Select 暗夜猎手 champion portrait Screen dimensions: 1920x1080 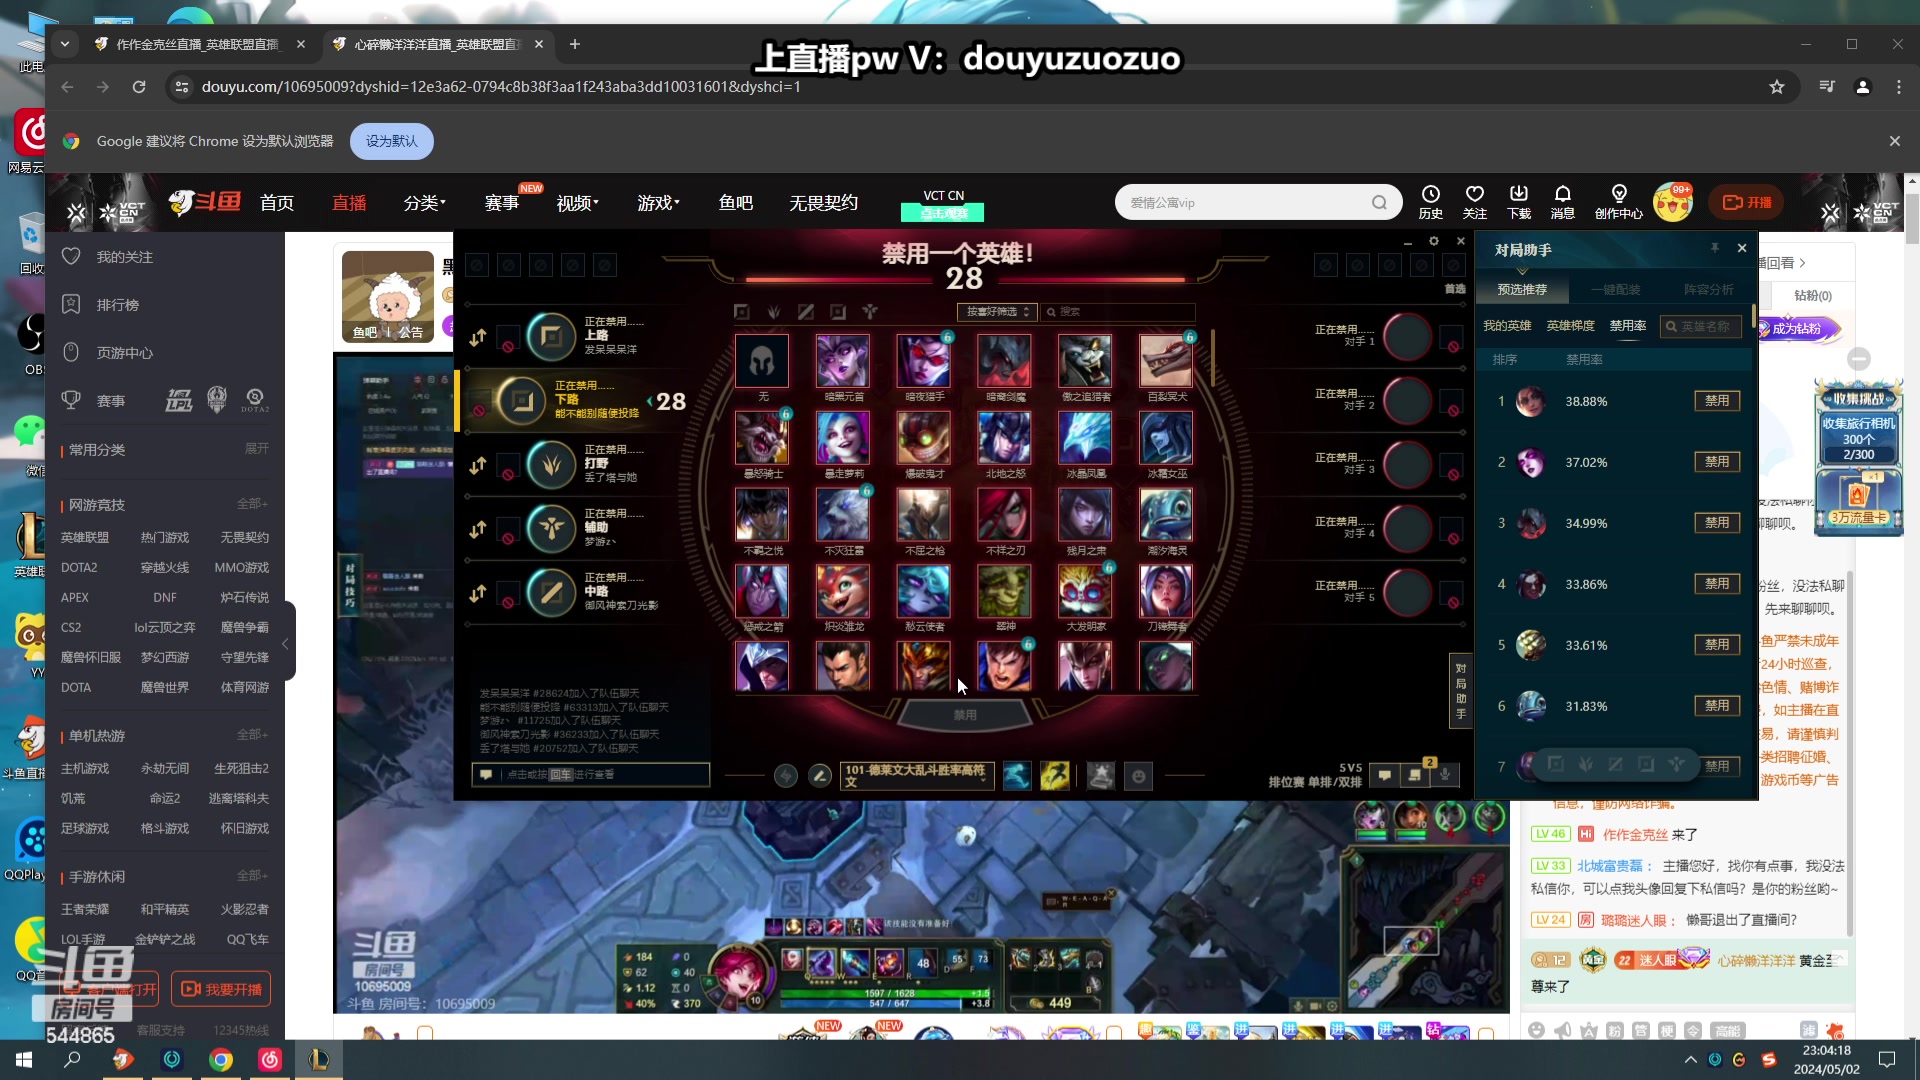click(x=924, y=361)
